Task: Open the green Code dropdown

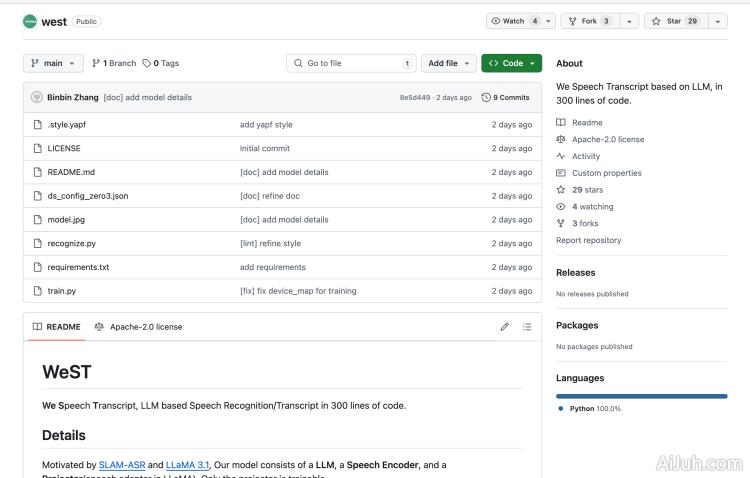Action: (x=511, y=63)
